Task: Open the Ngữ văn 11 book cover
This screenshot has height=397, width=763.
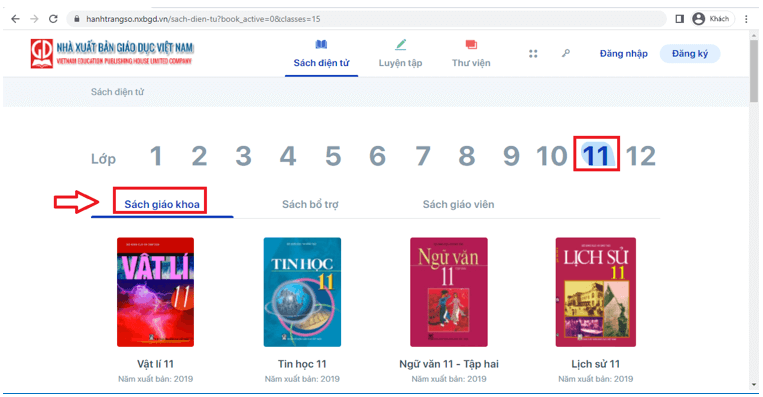Action: click(449, 292)
